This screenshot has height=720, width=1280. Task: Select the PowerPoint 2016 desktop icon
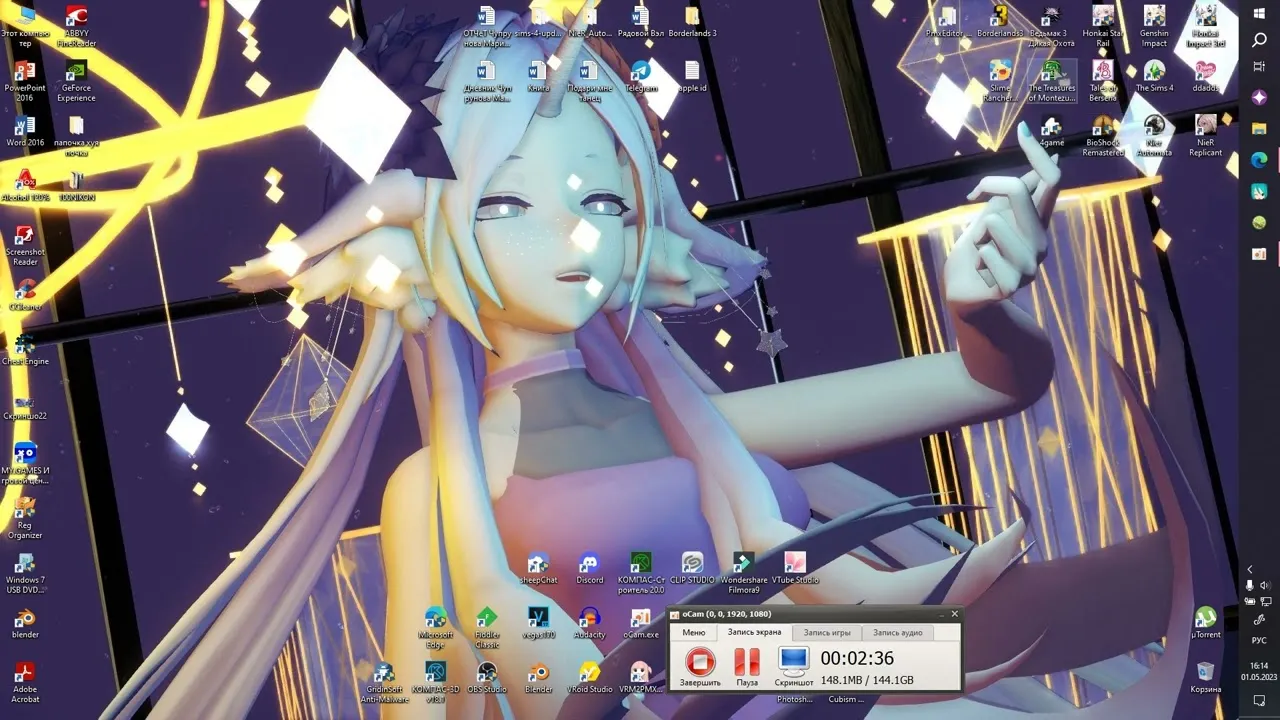point(25,82)
